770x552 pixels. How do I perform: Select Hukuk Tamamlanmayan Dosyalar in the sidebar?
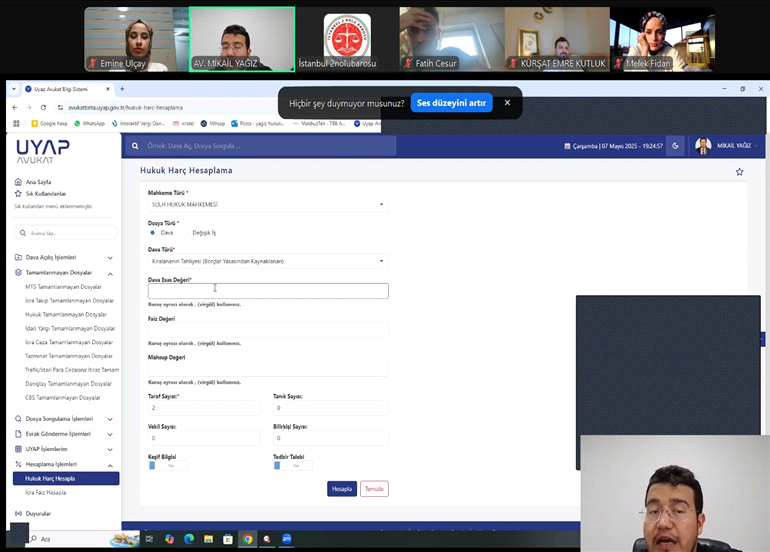pos(69,314)
